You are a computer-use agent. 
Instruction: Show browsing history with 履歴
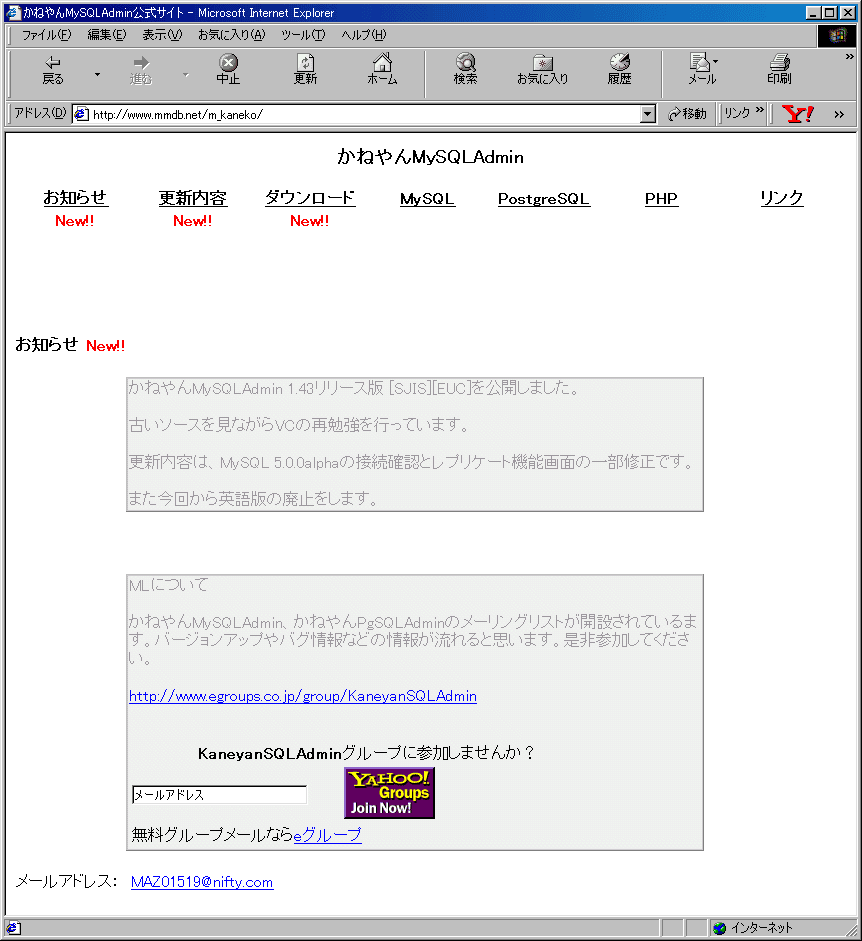pyautogui.click(x=619, y=70)
